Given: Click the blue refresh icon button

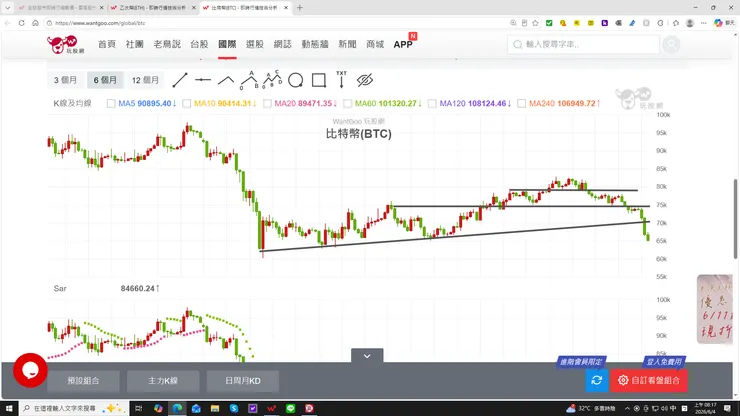Looking at the screenshot, I should click(597, 380).
